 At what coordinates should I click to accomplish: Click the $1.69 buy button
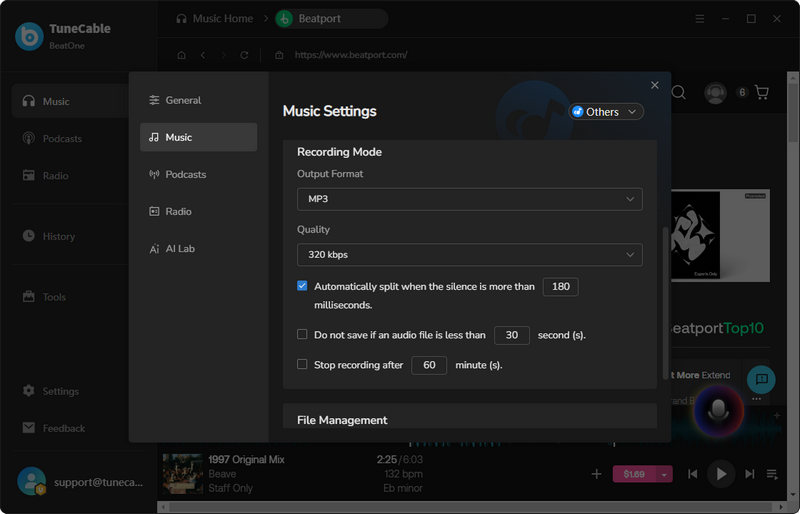(634, 474)
